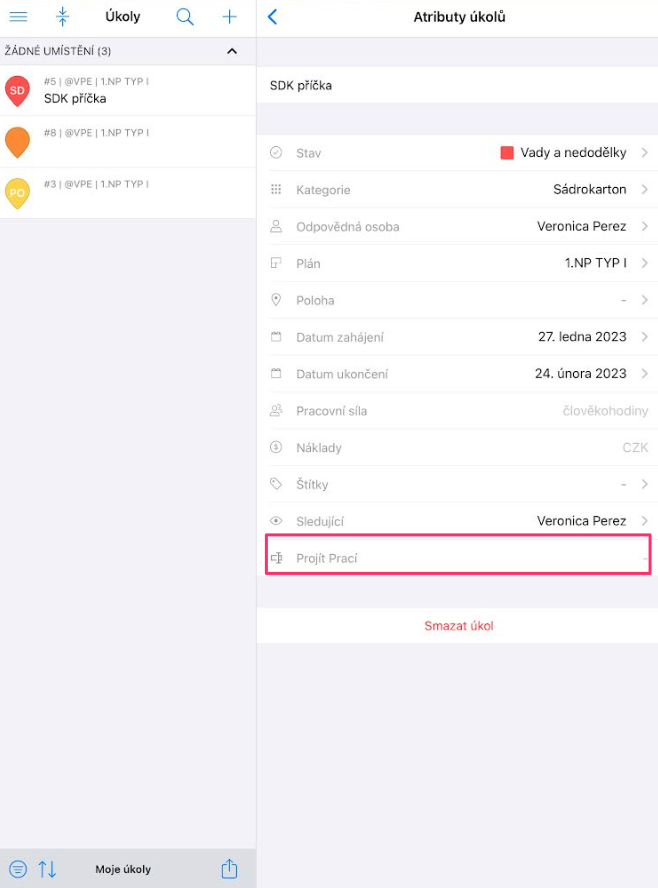Screen dimensions: 658x888
Task: Go back with the blue chevron
Action: pos(272,16)
